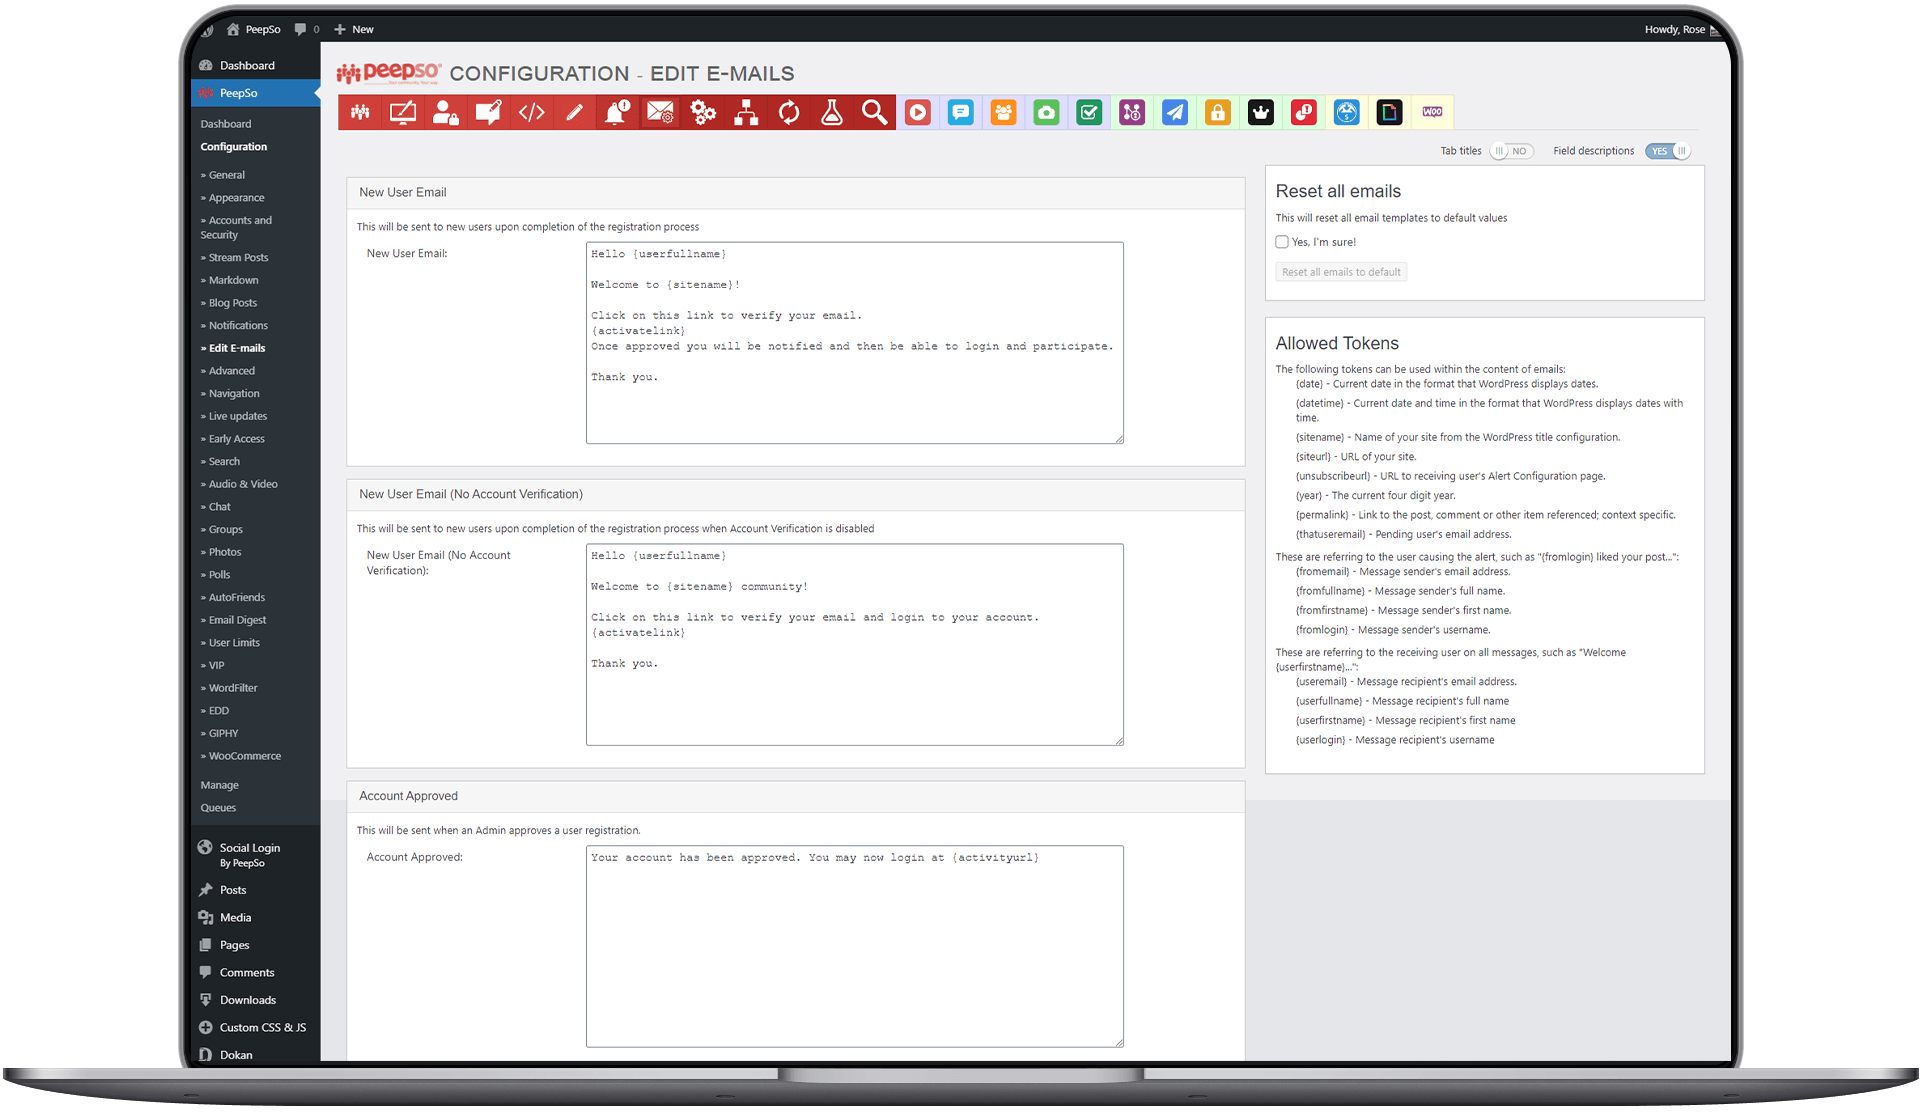Open WordFilter red icon
The image size is (1923, 1118).
point(1304,113)
